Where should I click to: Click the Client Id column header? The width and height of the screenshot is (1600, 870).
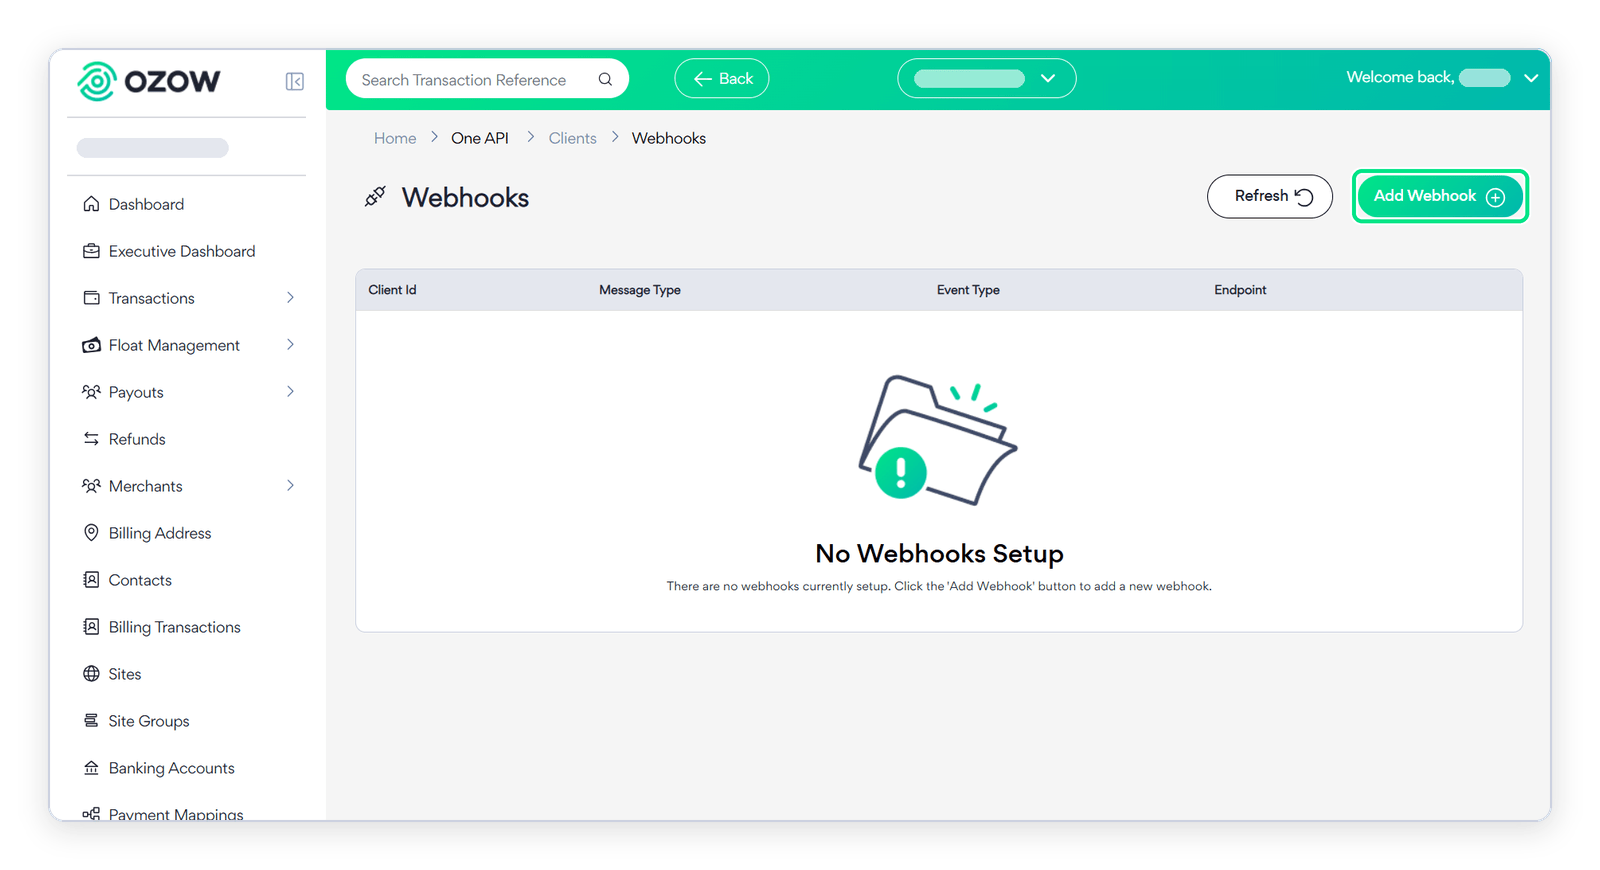point(392,290)
